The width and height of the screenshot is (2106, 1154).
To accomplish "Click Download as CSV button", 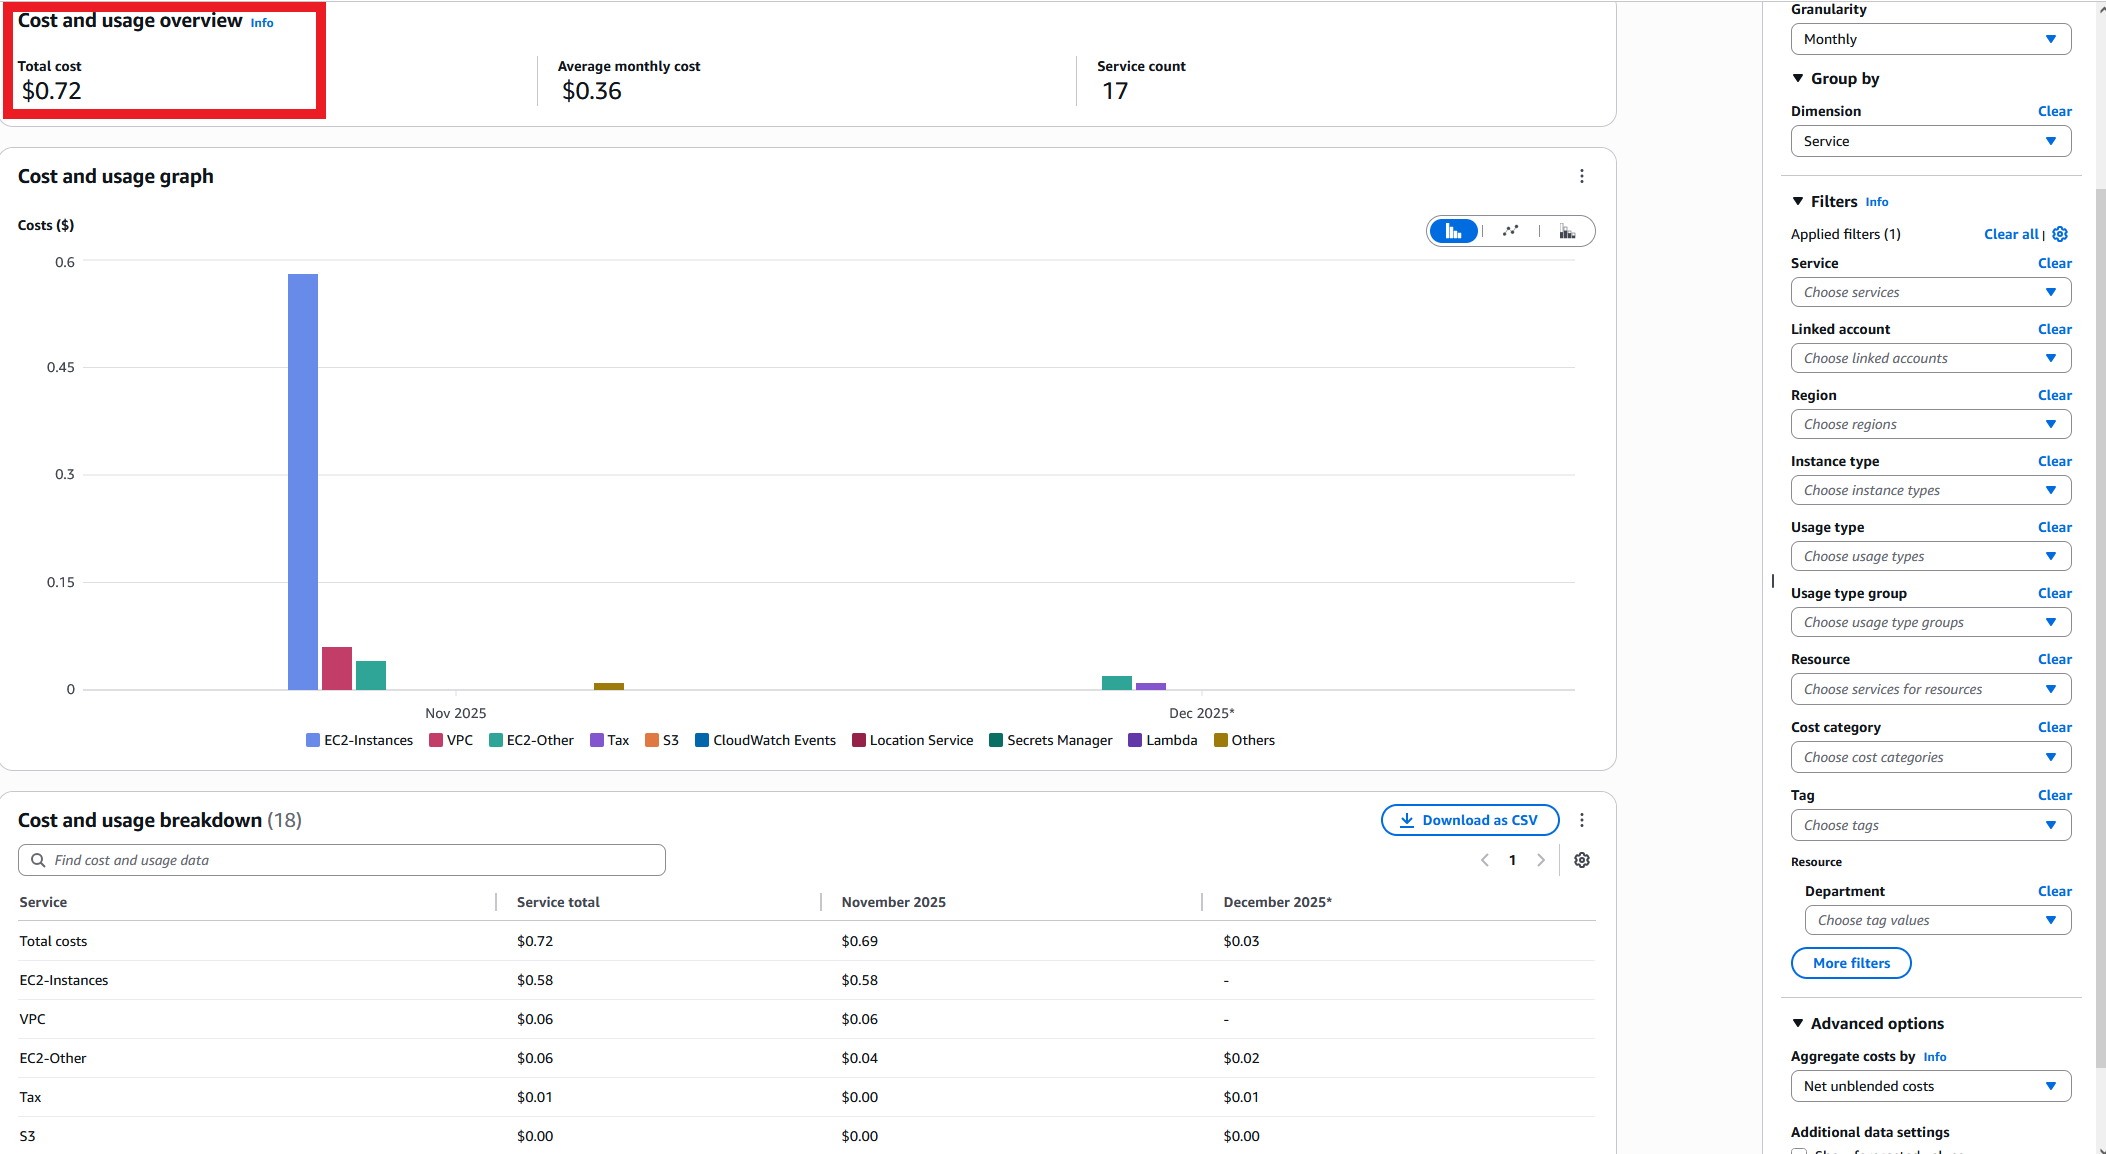I will (x=1469, y=820).
